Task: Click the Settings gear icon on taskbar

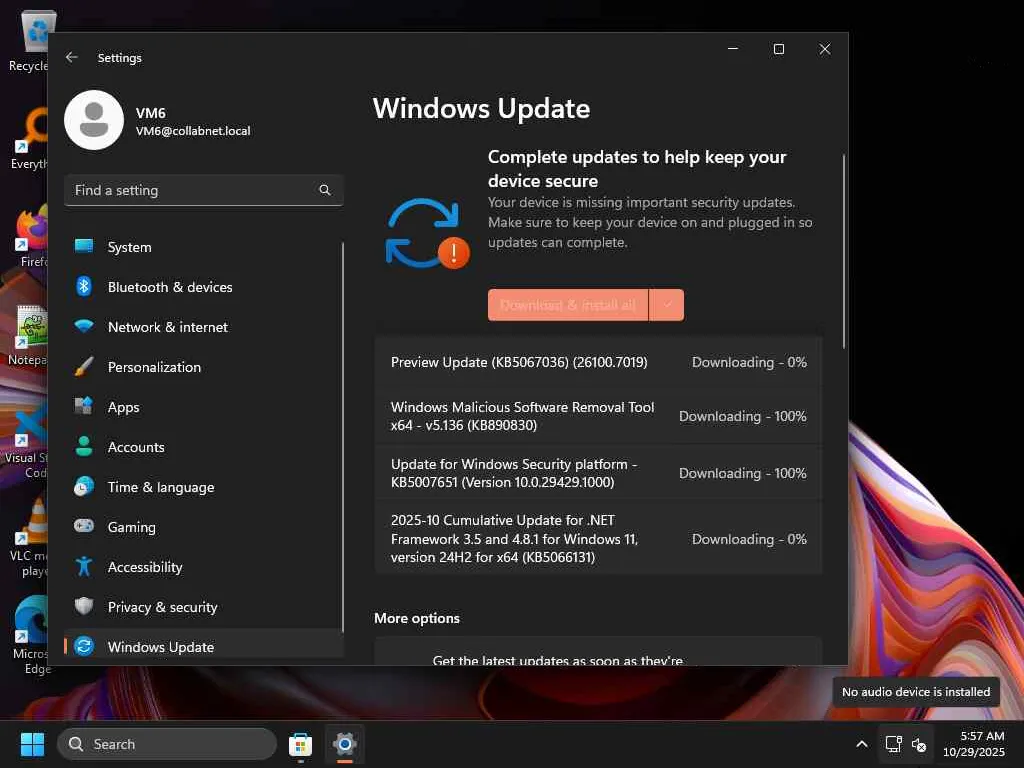Action: pyautogui.click(x=345, y=744)
